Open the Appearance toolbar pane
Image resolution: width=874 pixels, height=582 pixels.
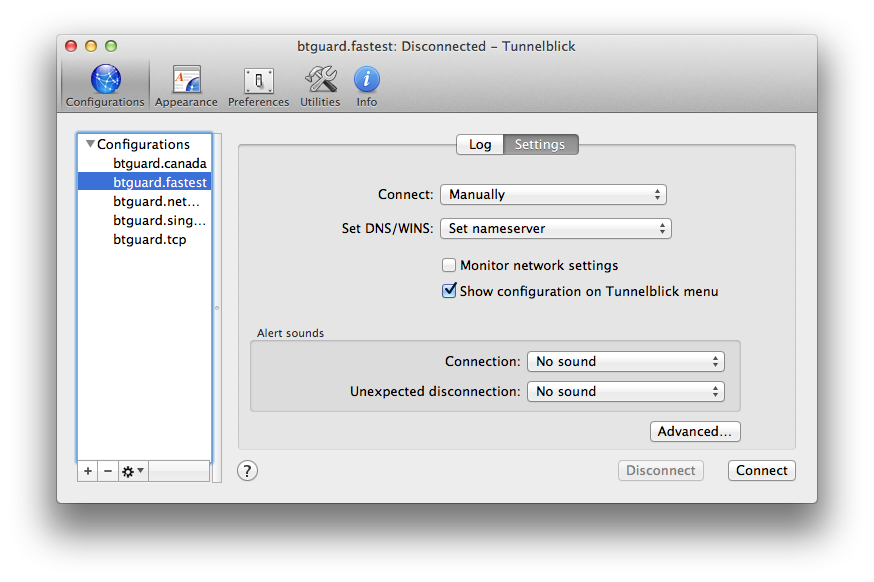pyautogui.click(x=186, y=86)
